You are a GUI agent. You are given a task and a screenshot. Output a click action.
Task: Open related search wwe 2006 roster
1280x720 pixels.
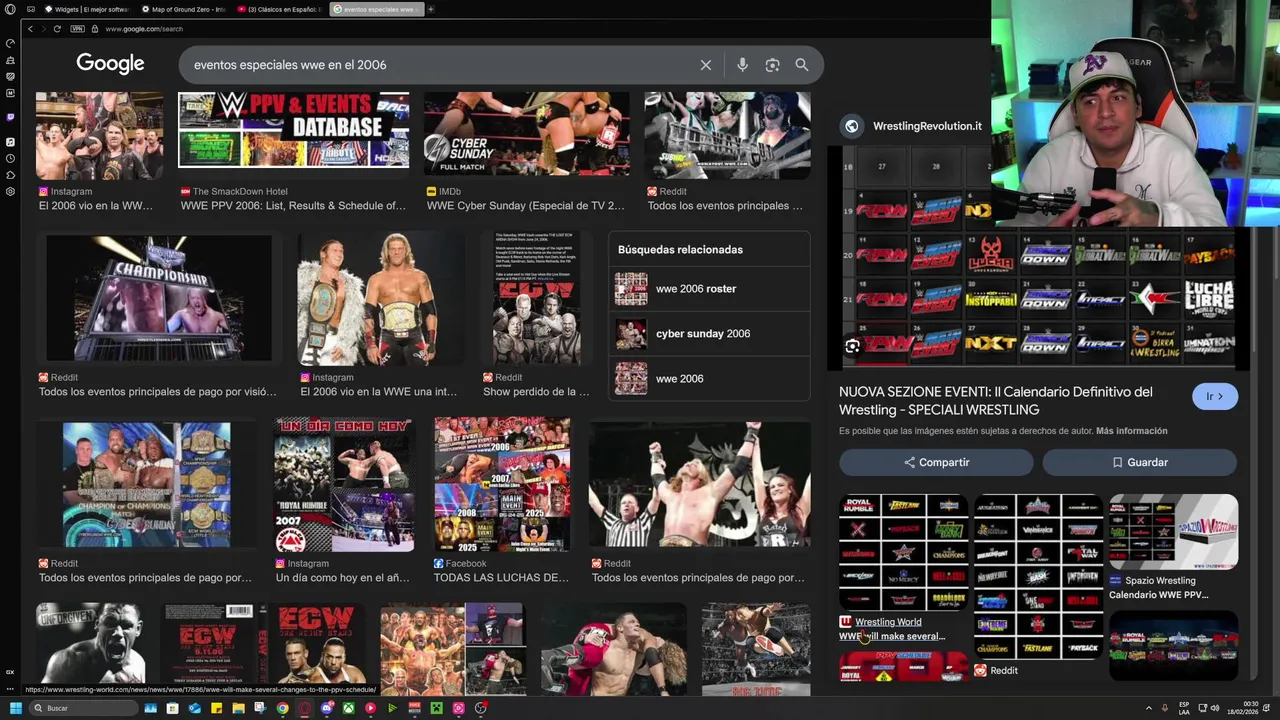tap(708, 289)
